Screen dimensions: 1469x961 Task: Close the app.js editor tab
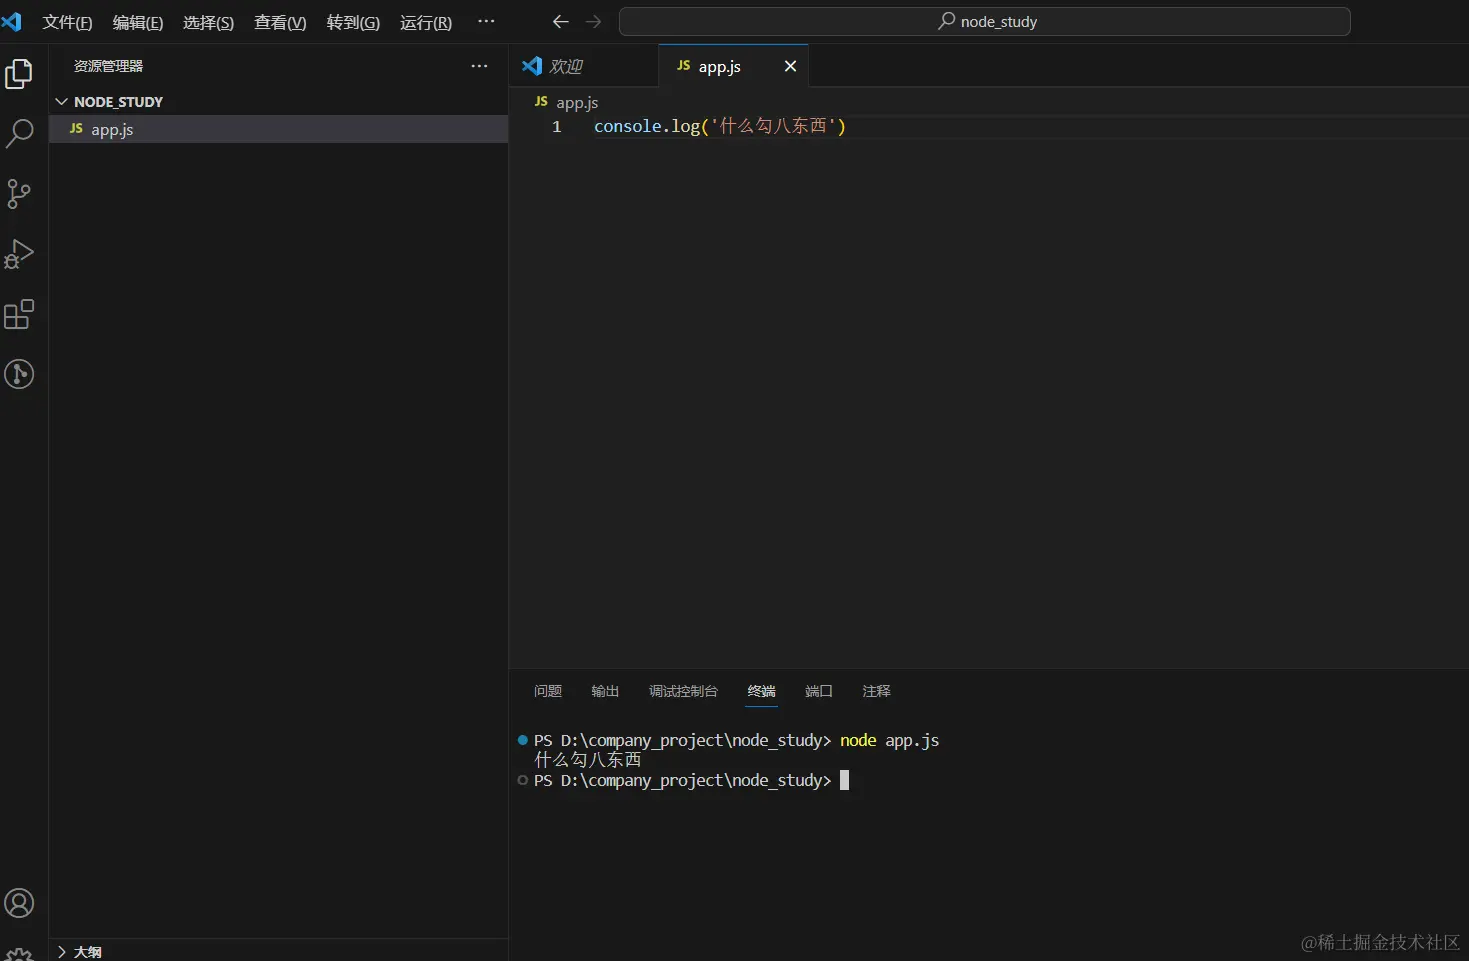[x=790, y=66]
